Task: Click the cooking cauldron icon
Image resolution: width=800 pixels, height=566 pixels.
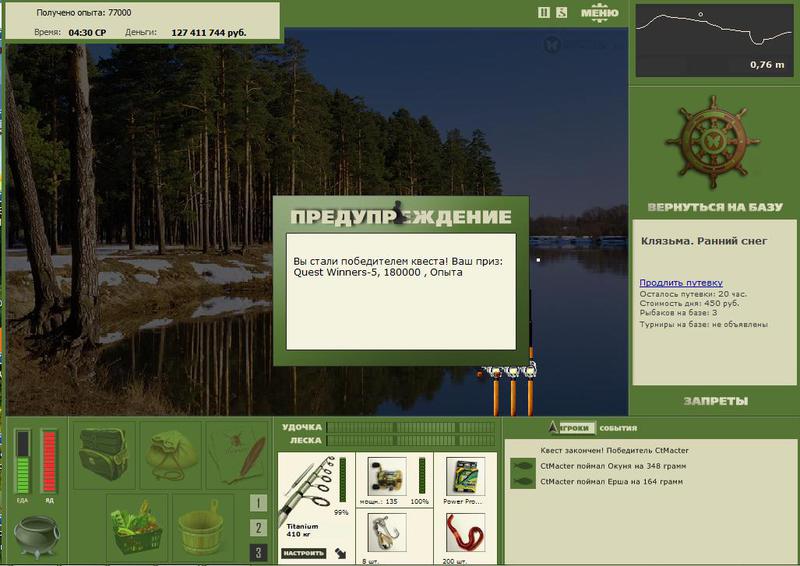Action: coord(36,536)
